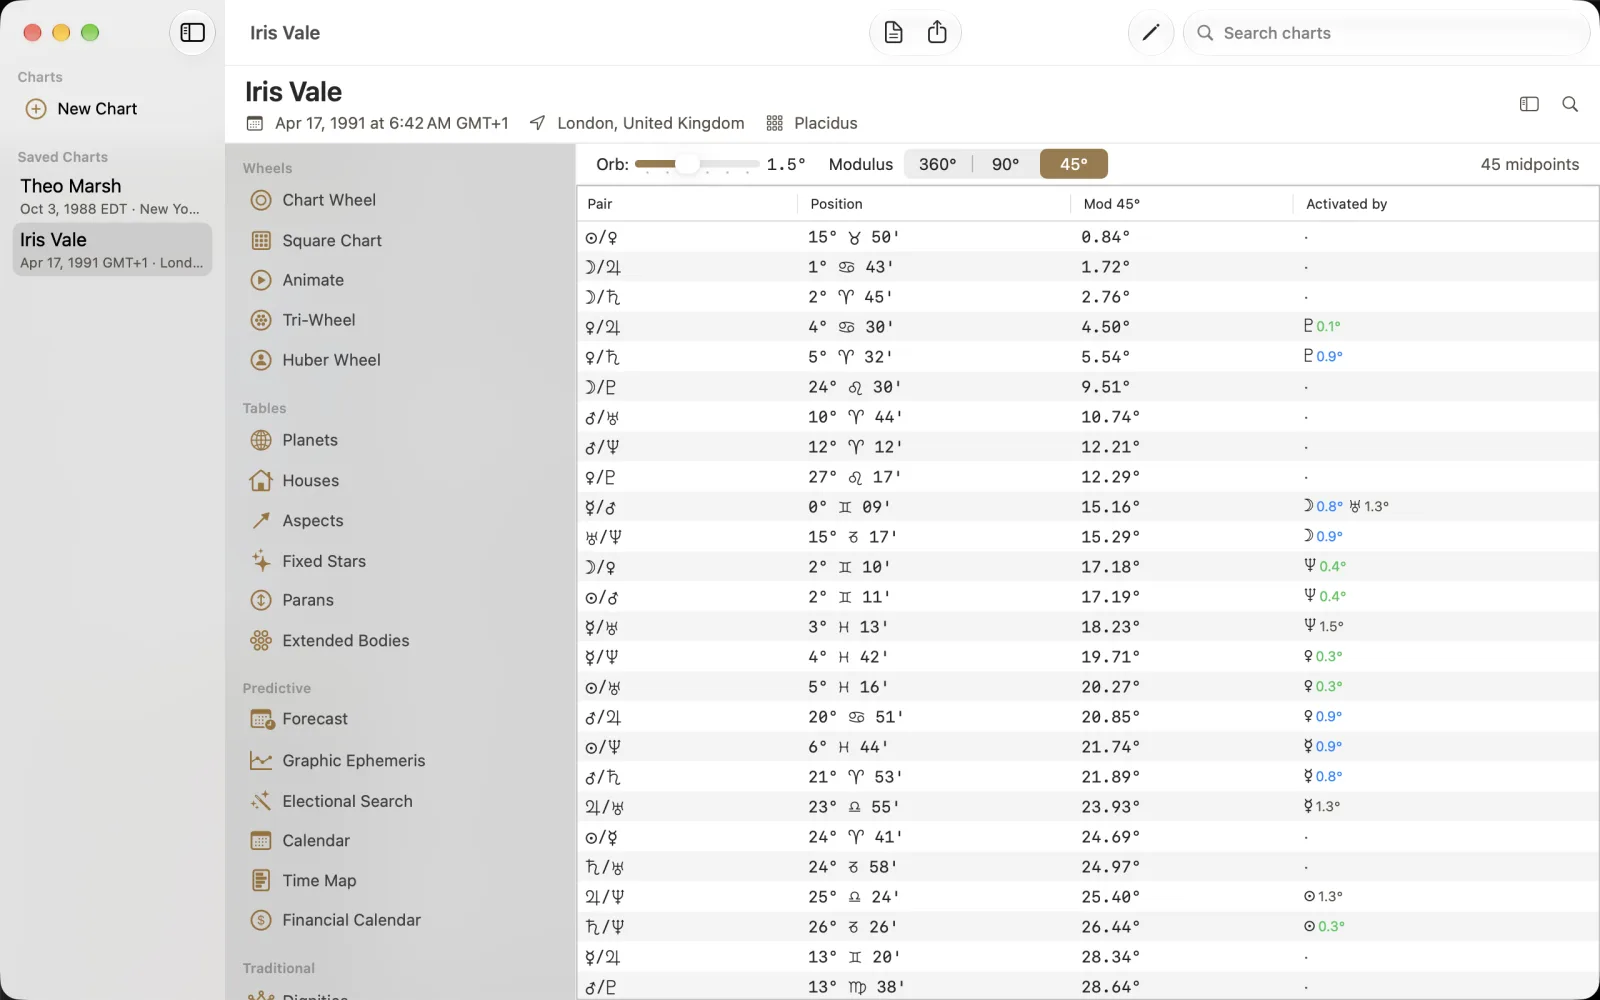Open the share icon in toolbar
Image resolution: width=1600 pixels, height=1000 pixels.
click(937, 33)
